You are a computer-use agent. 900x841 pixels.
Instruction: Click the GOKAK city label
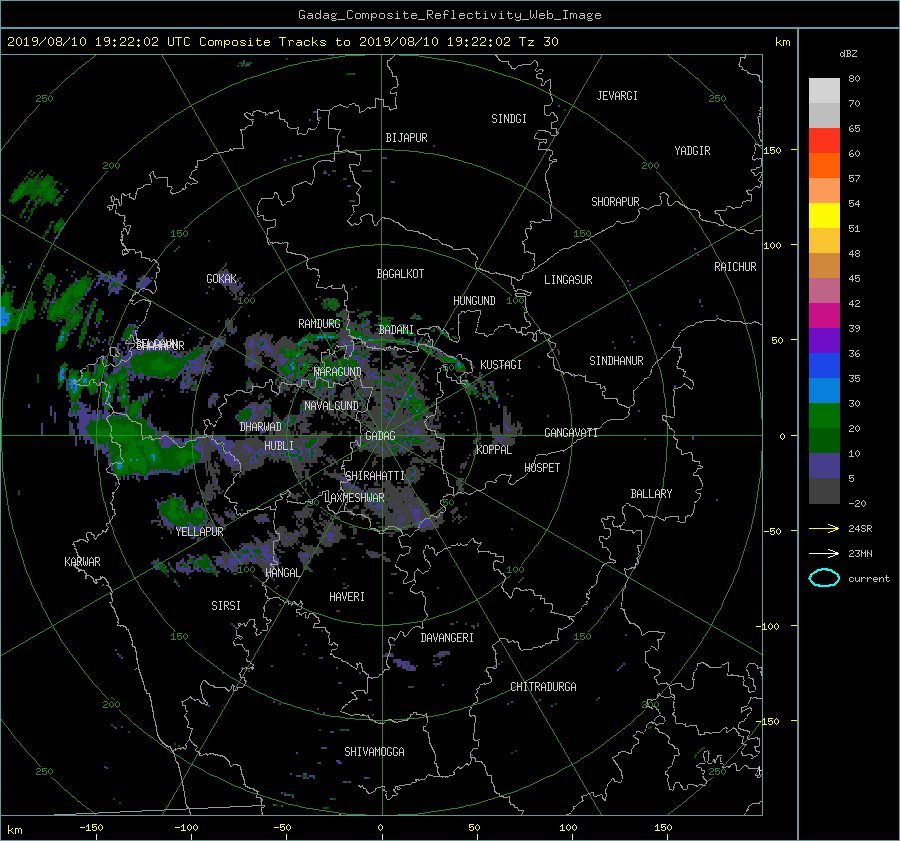tap(221, 279)
